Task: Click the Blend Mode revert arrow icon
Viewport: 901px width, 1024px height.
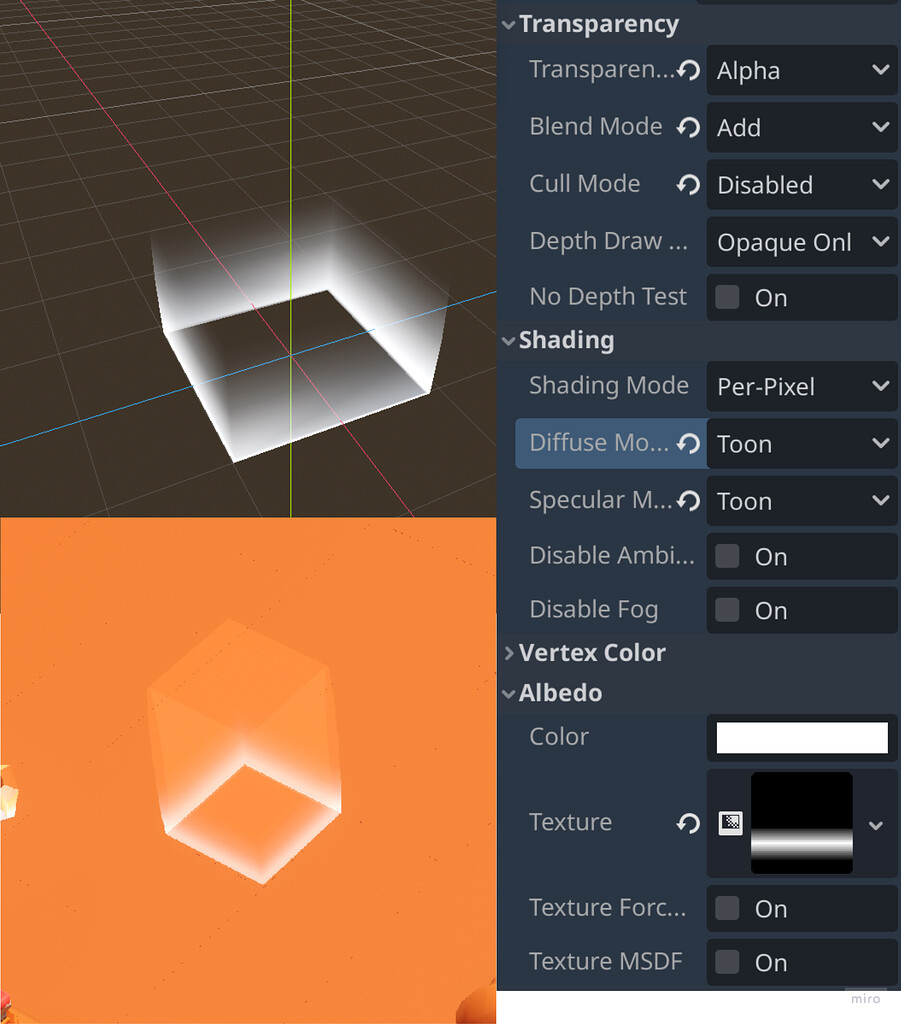Action: coord(688,127)
